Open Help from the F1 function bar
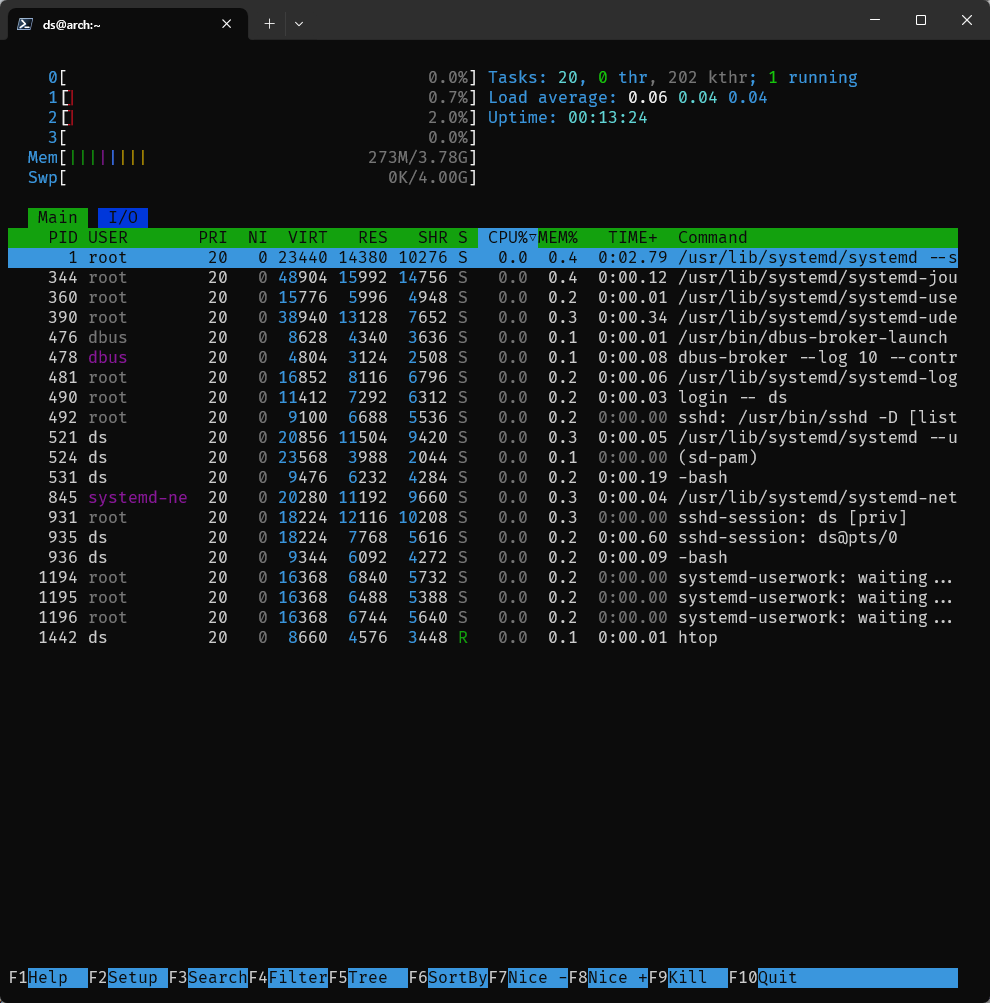The height and width of the screenshot is (1003, 990). [57, 977]
